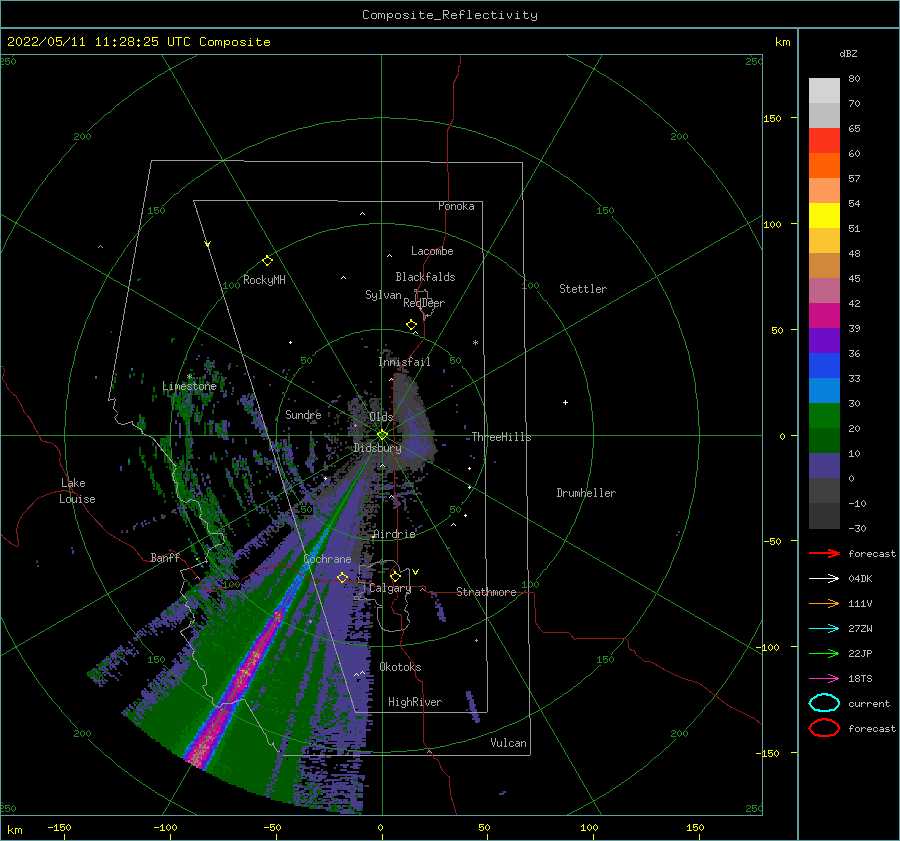Click the RockyMH label

click(x=264, y=280)
